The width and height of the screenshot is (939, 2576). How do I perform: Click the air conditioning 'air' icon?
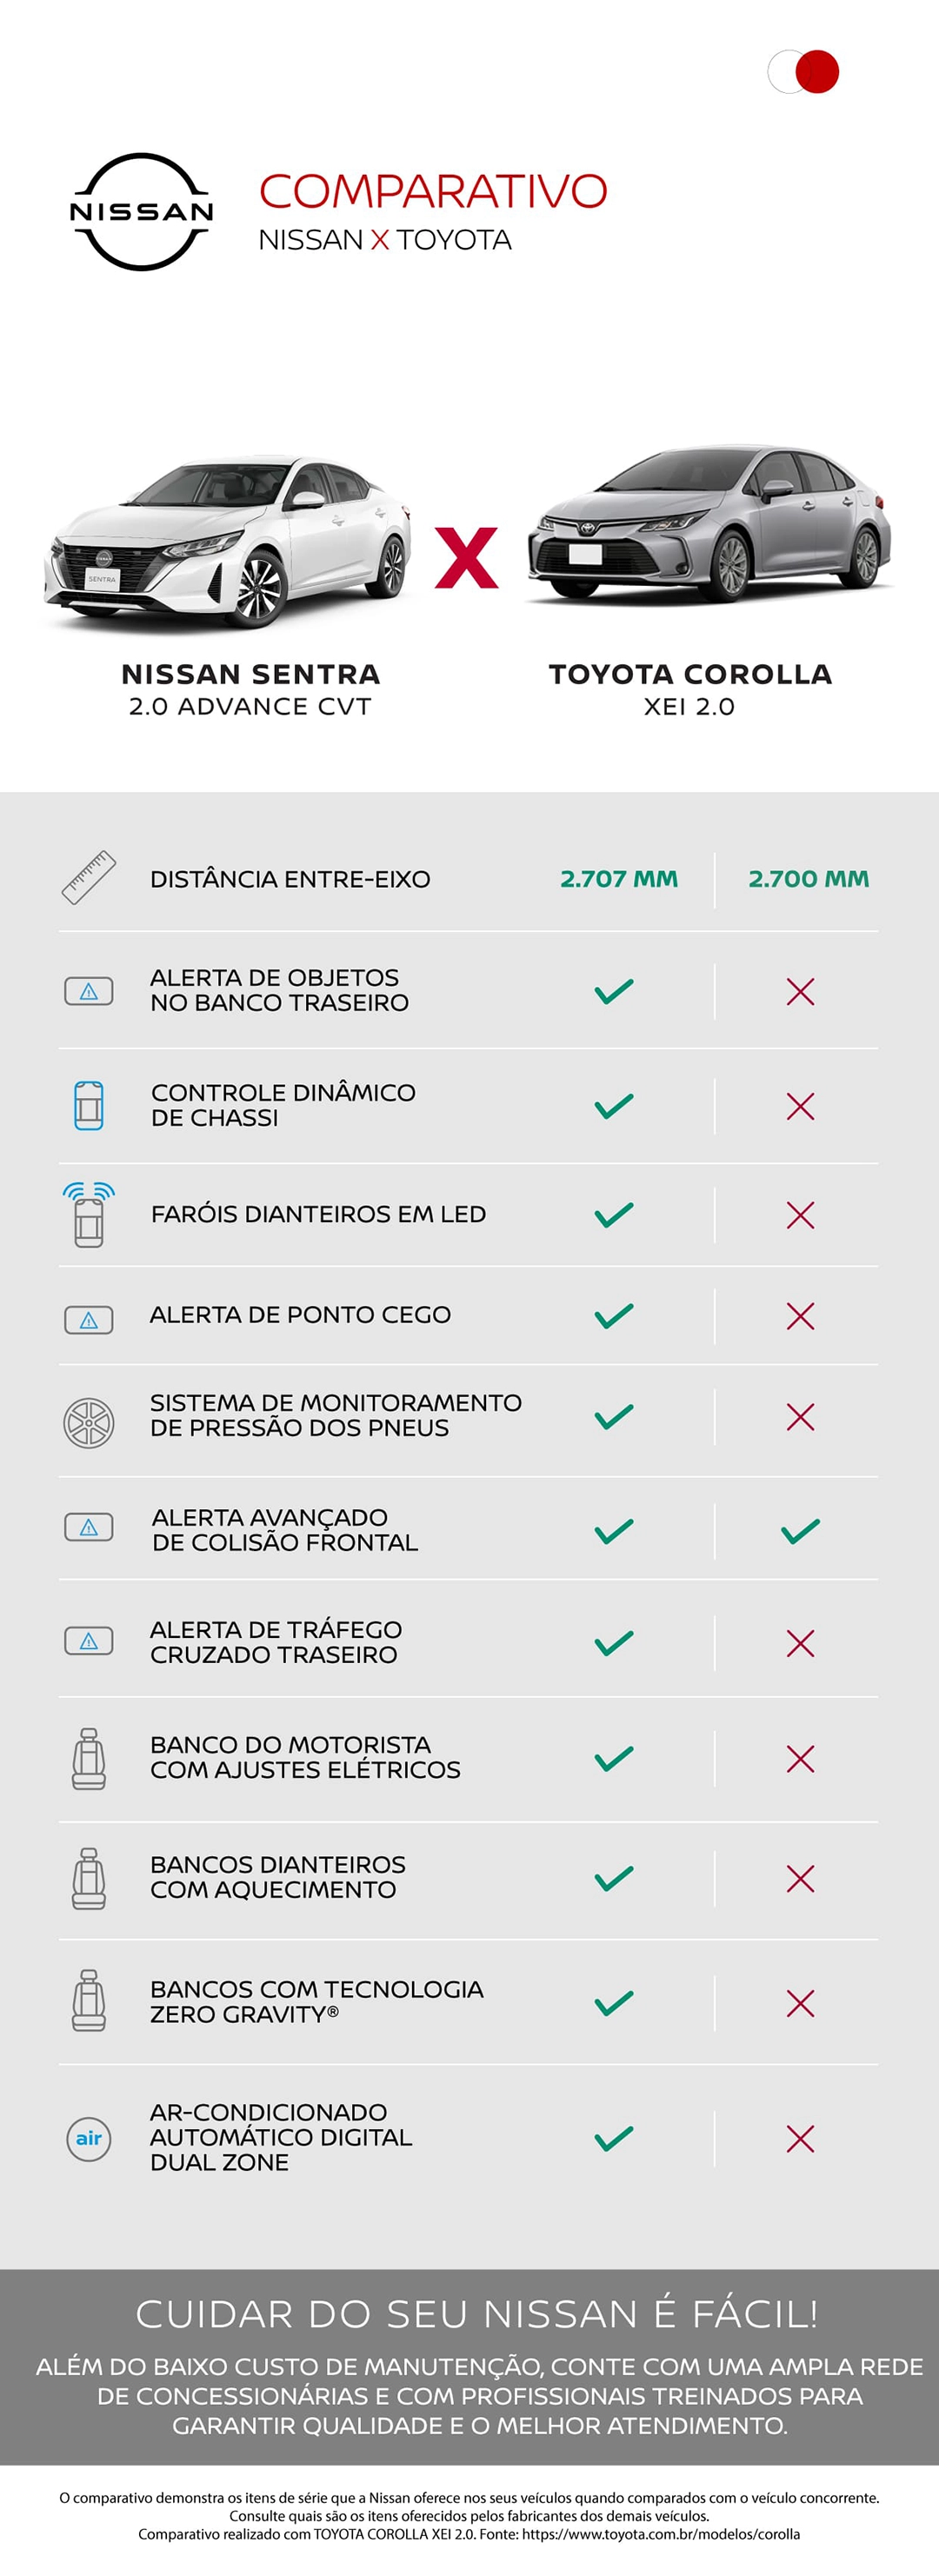(89, 2138)
